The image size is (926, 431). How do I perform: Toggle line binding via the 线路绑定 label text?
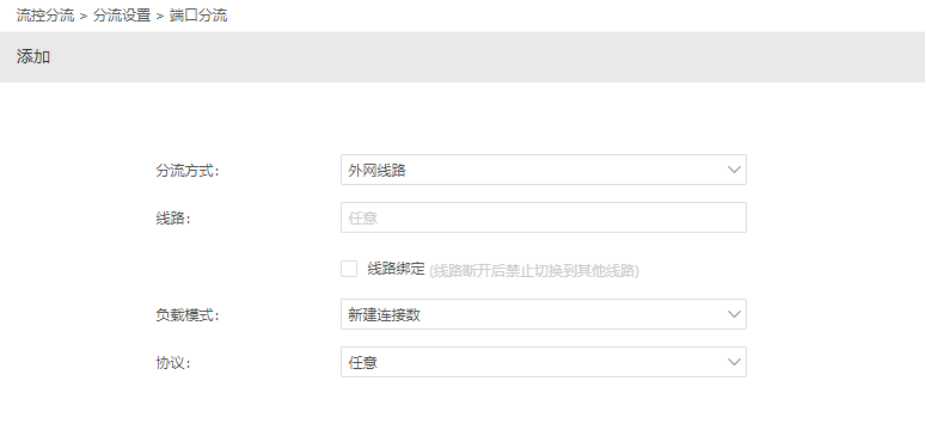(x=396, y=269)
